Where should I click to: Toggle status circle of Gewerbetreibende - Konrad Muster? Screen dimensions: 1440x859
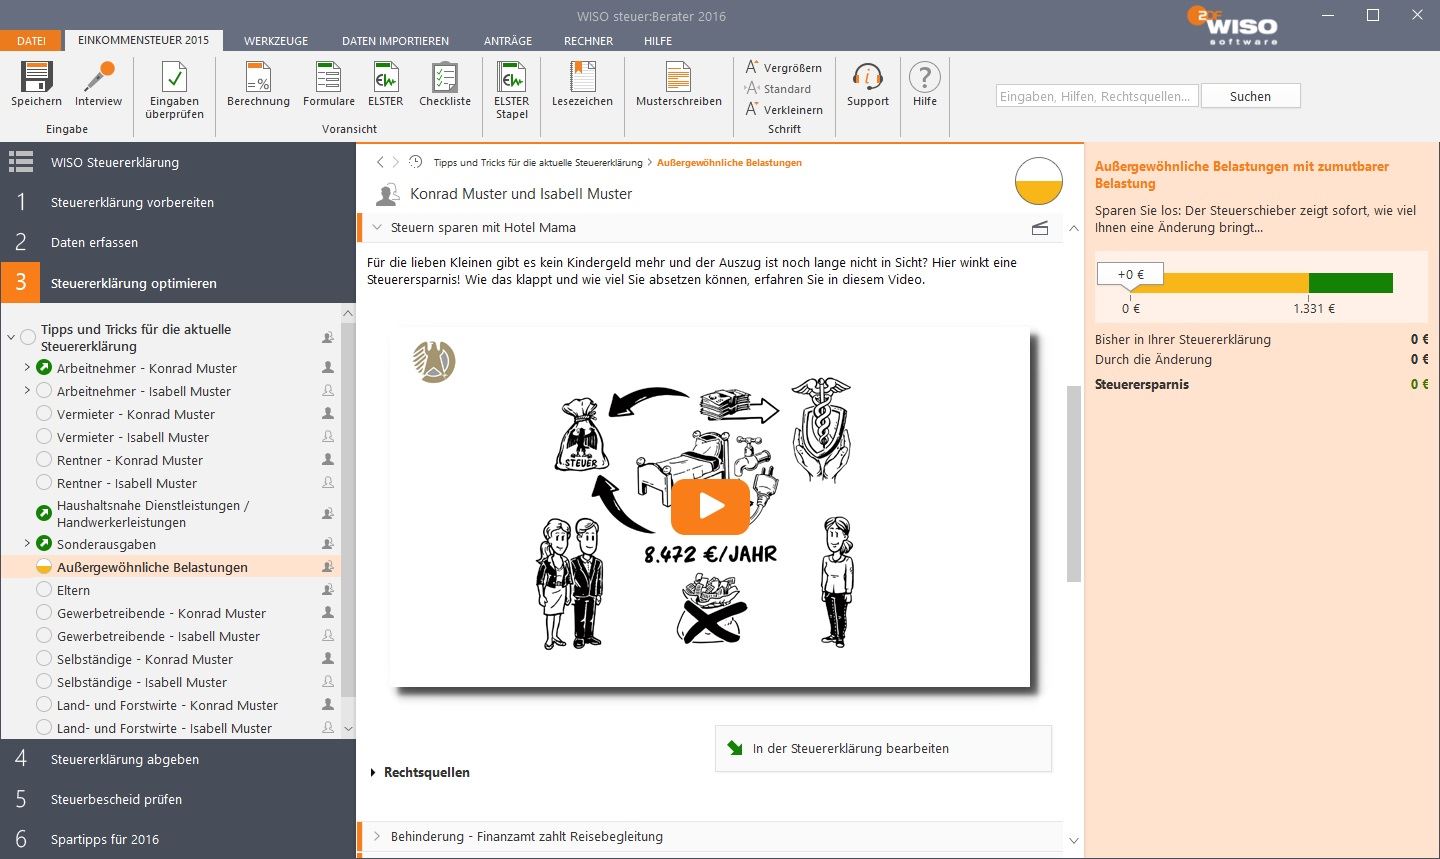(44, 612)
